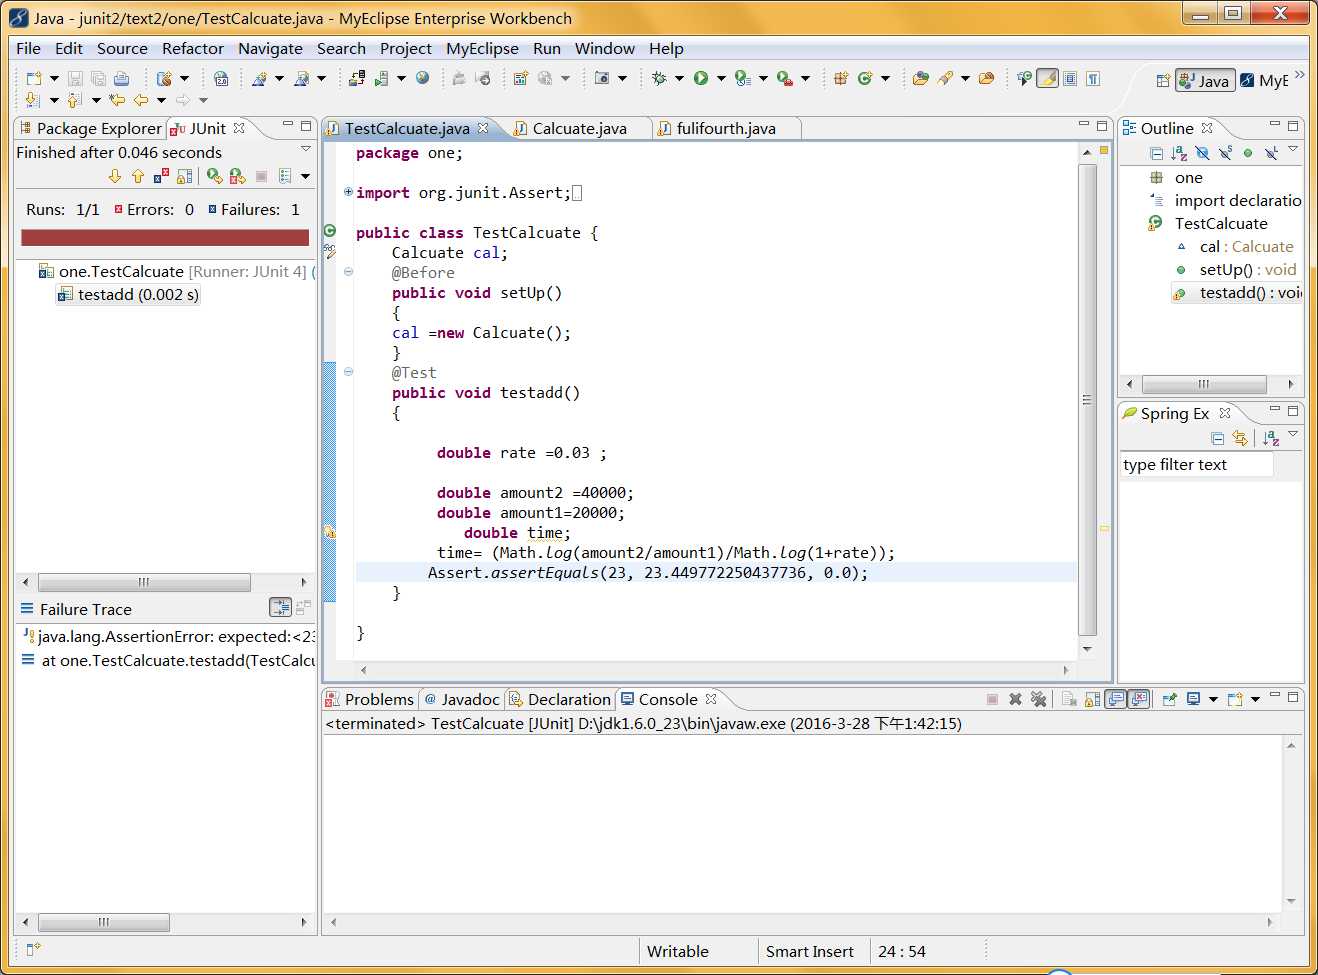
Task: Collapse the setUp method fold
Action: pos(348,271)
